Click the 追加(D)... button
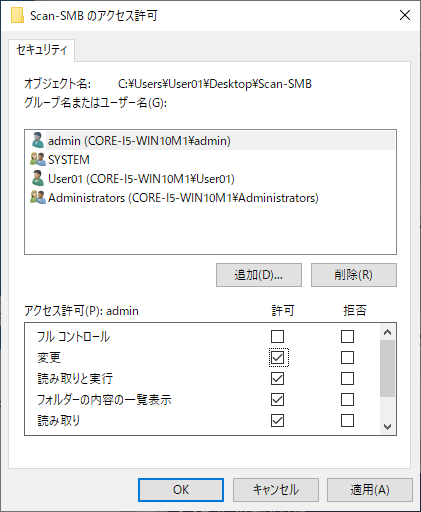Screen dimensions: 421x512 [x=259, y=275]
